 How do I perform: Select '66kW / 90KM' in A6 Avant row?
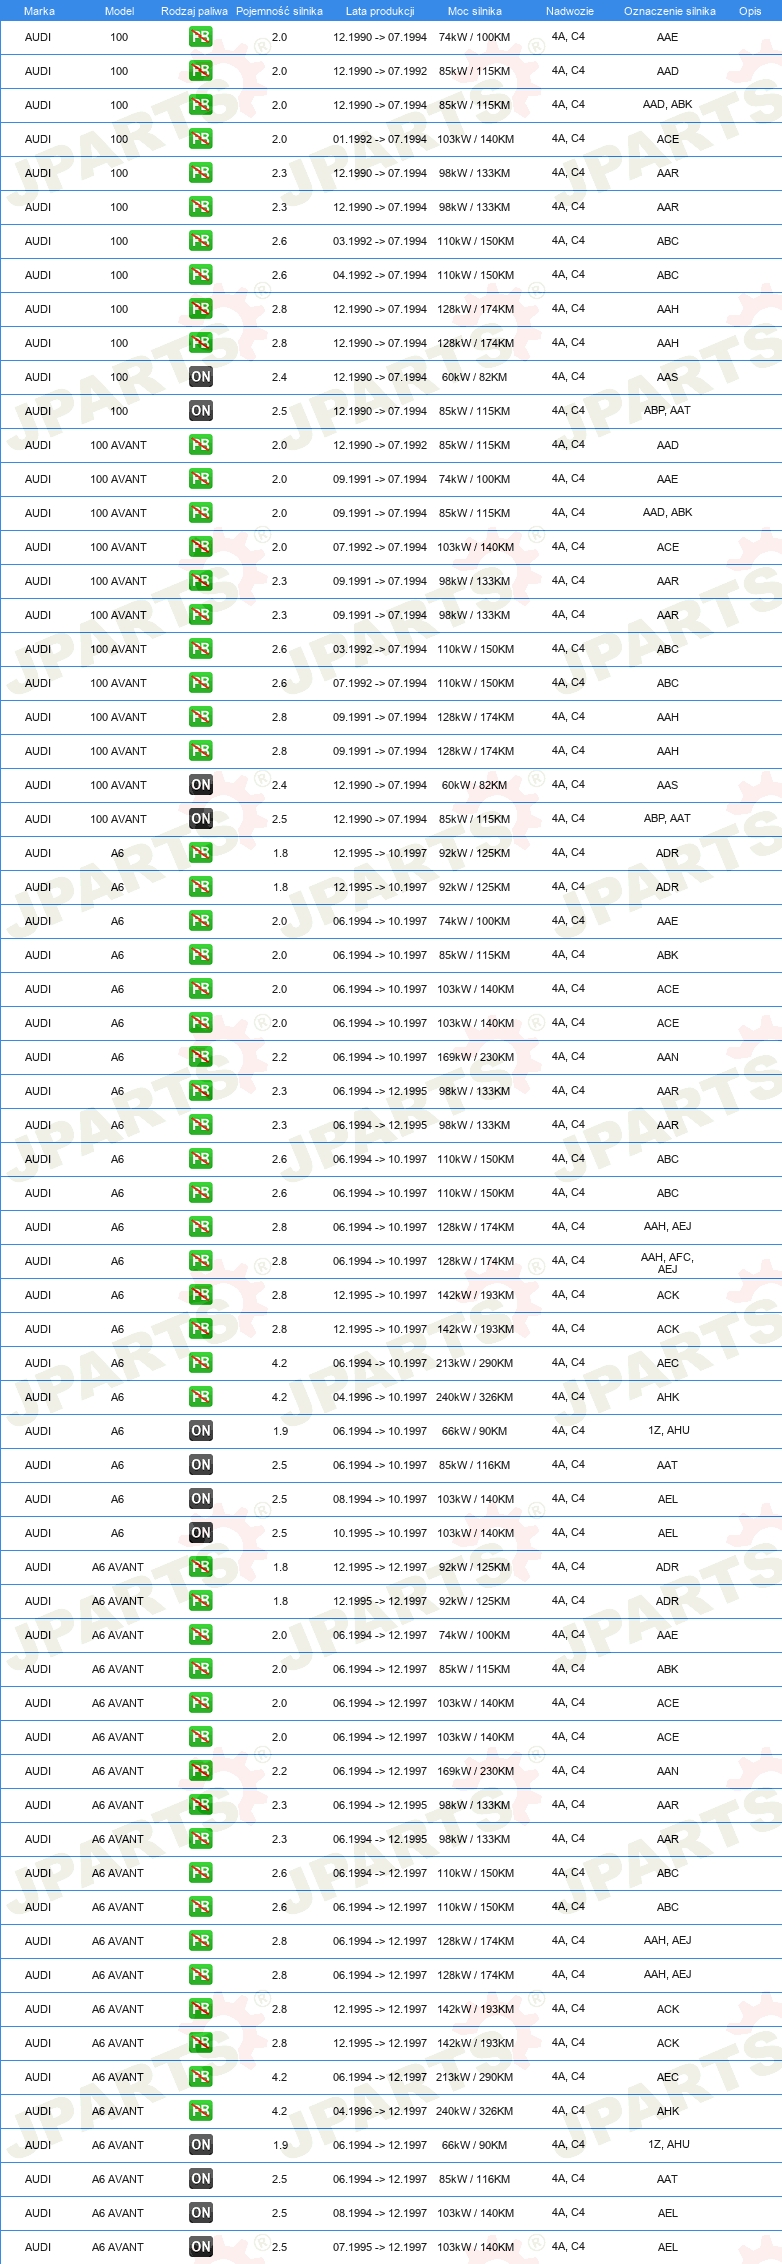pos(475,2145)
